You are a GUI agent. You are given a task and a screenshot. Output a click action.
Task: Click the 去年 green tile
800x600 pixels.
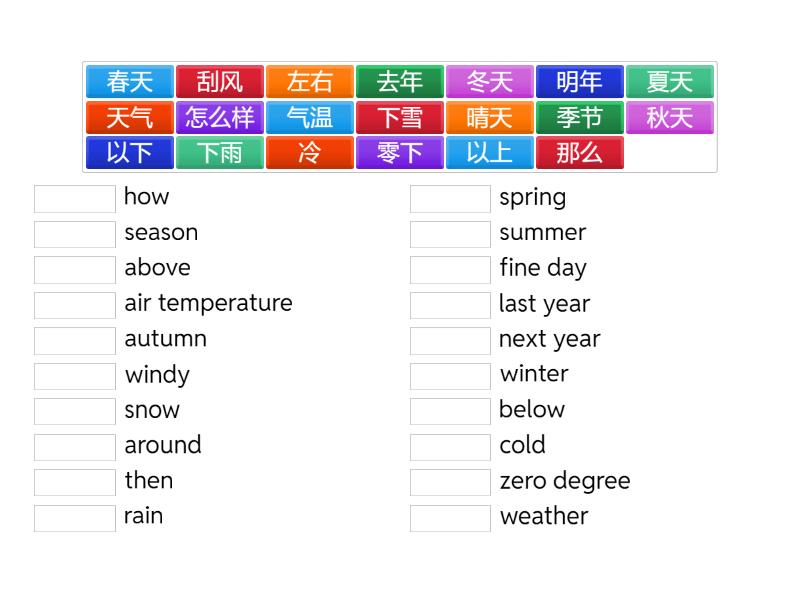click(400, 82)
